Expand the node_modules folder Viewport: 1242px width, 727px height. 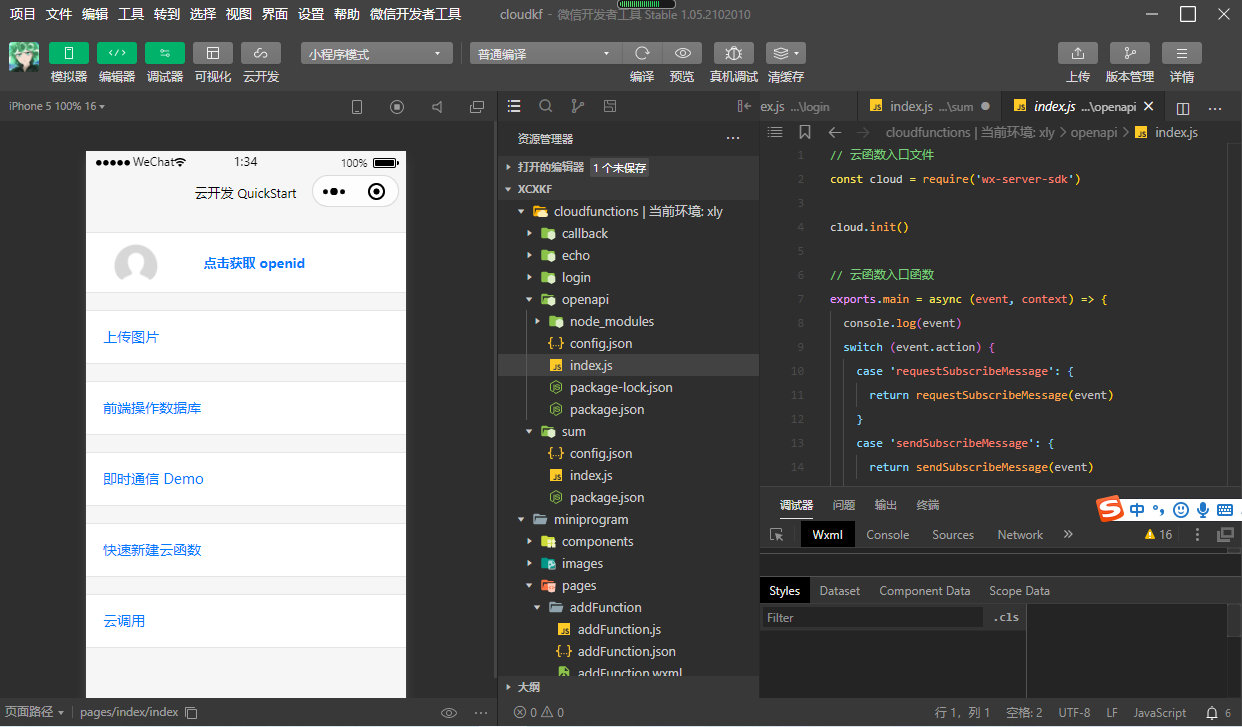[538, 321]
